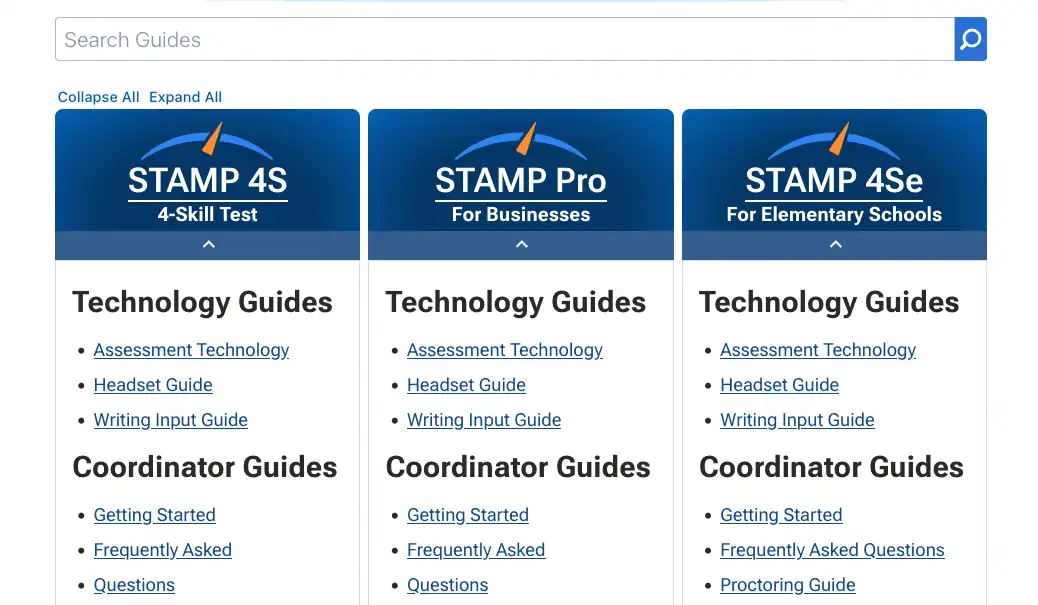Click the STAMP 4S logo banner
The image size is (1038, 605).
click(207, 171)
